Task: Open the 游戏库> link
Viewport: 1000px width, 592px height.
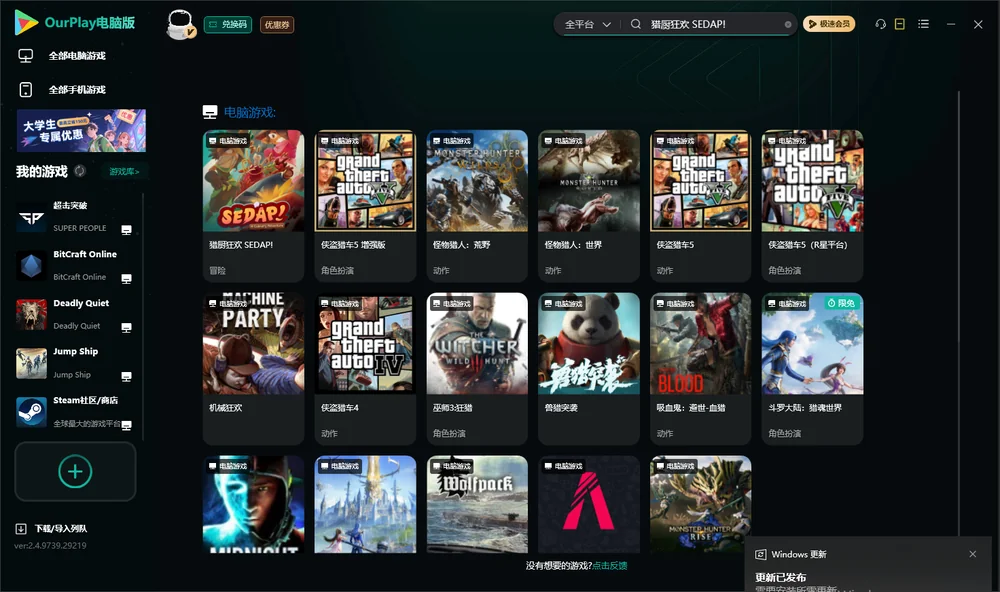Action: (124, 172)
